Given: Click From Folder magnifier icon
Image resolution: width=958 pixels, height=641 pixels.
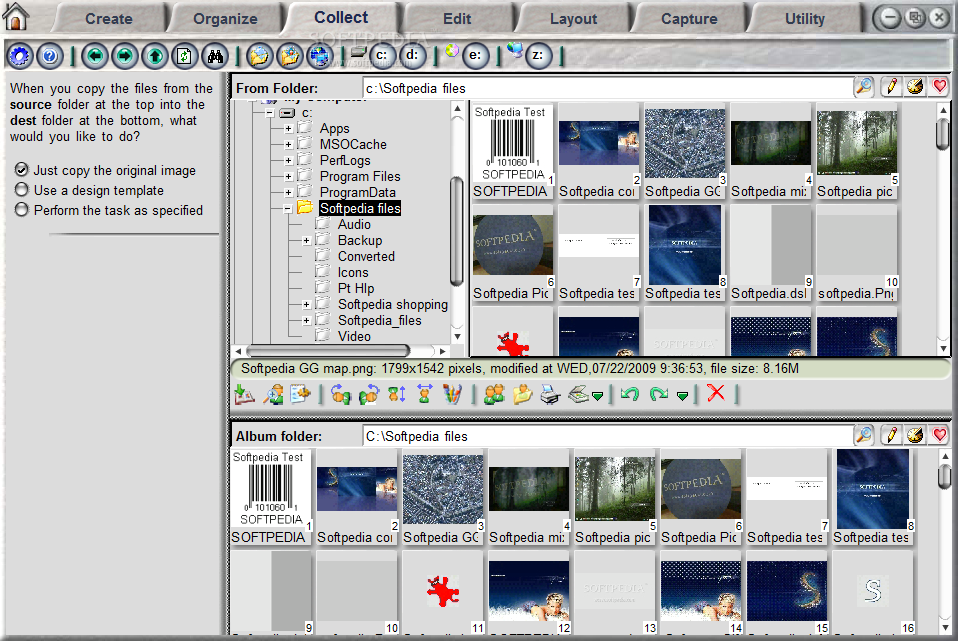Looking at the screenshot, I should (x=864, y=87).
